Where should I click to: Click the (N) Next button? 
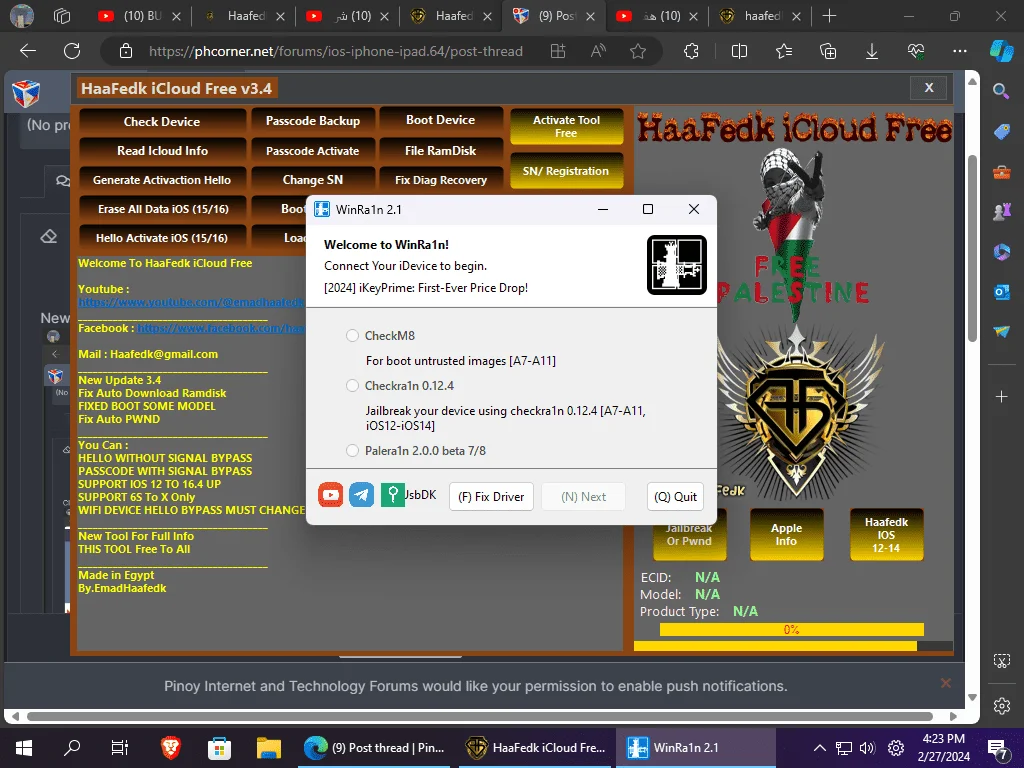pyautogui.click(x=583, y=497)
